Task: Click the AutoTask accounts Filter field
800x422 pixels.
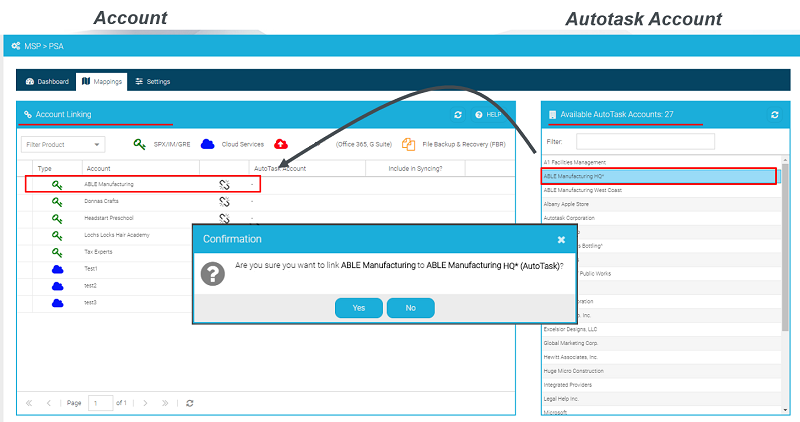Action: (645, 141)
